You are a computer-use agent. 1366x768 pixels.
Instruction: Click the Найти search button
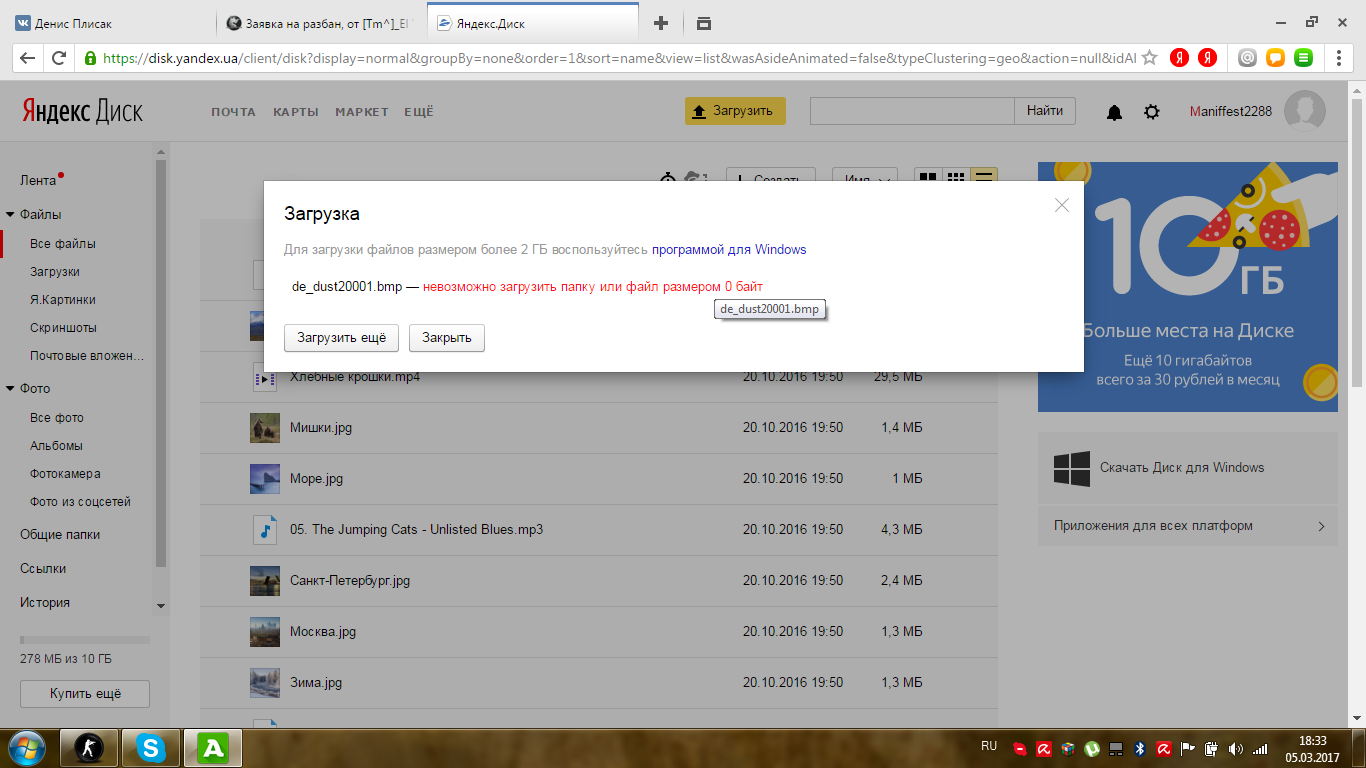click(x=1045, y=111)
